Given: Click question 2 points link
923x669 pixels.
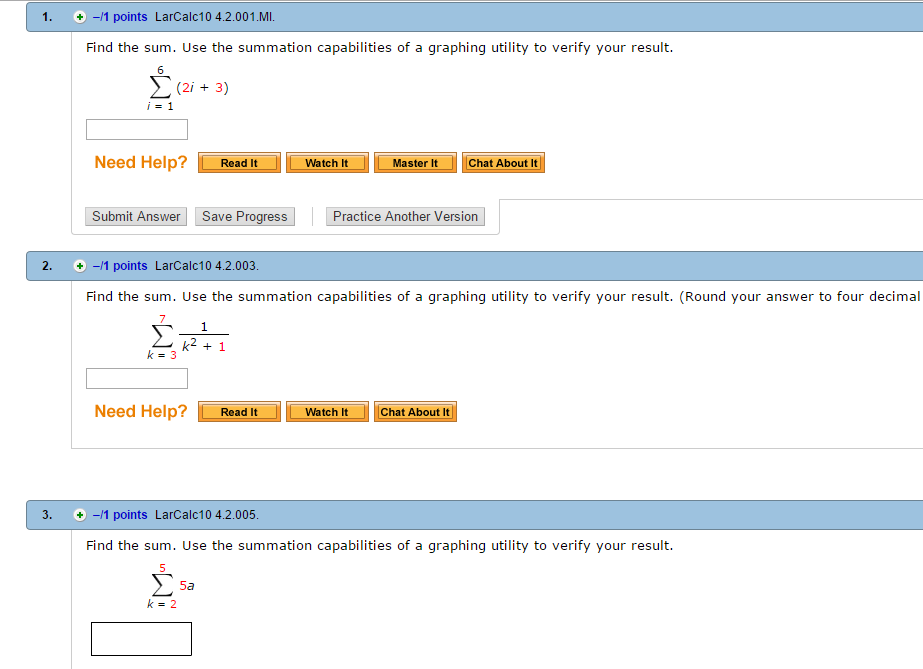Looking at the screenshot, I should coord(120,266).
